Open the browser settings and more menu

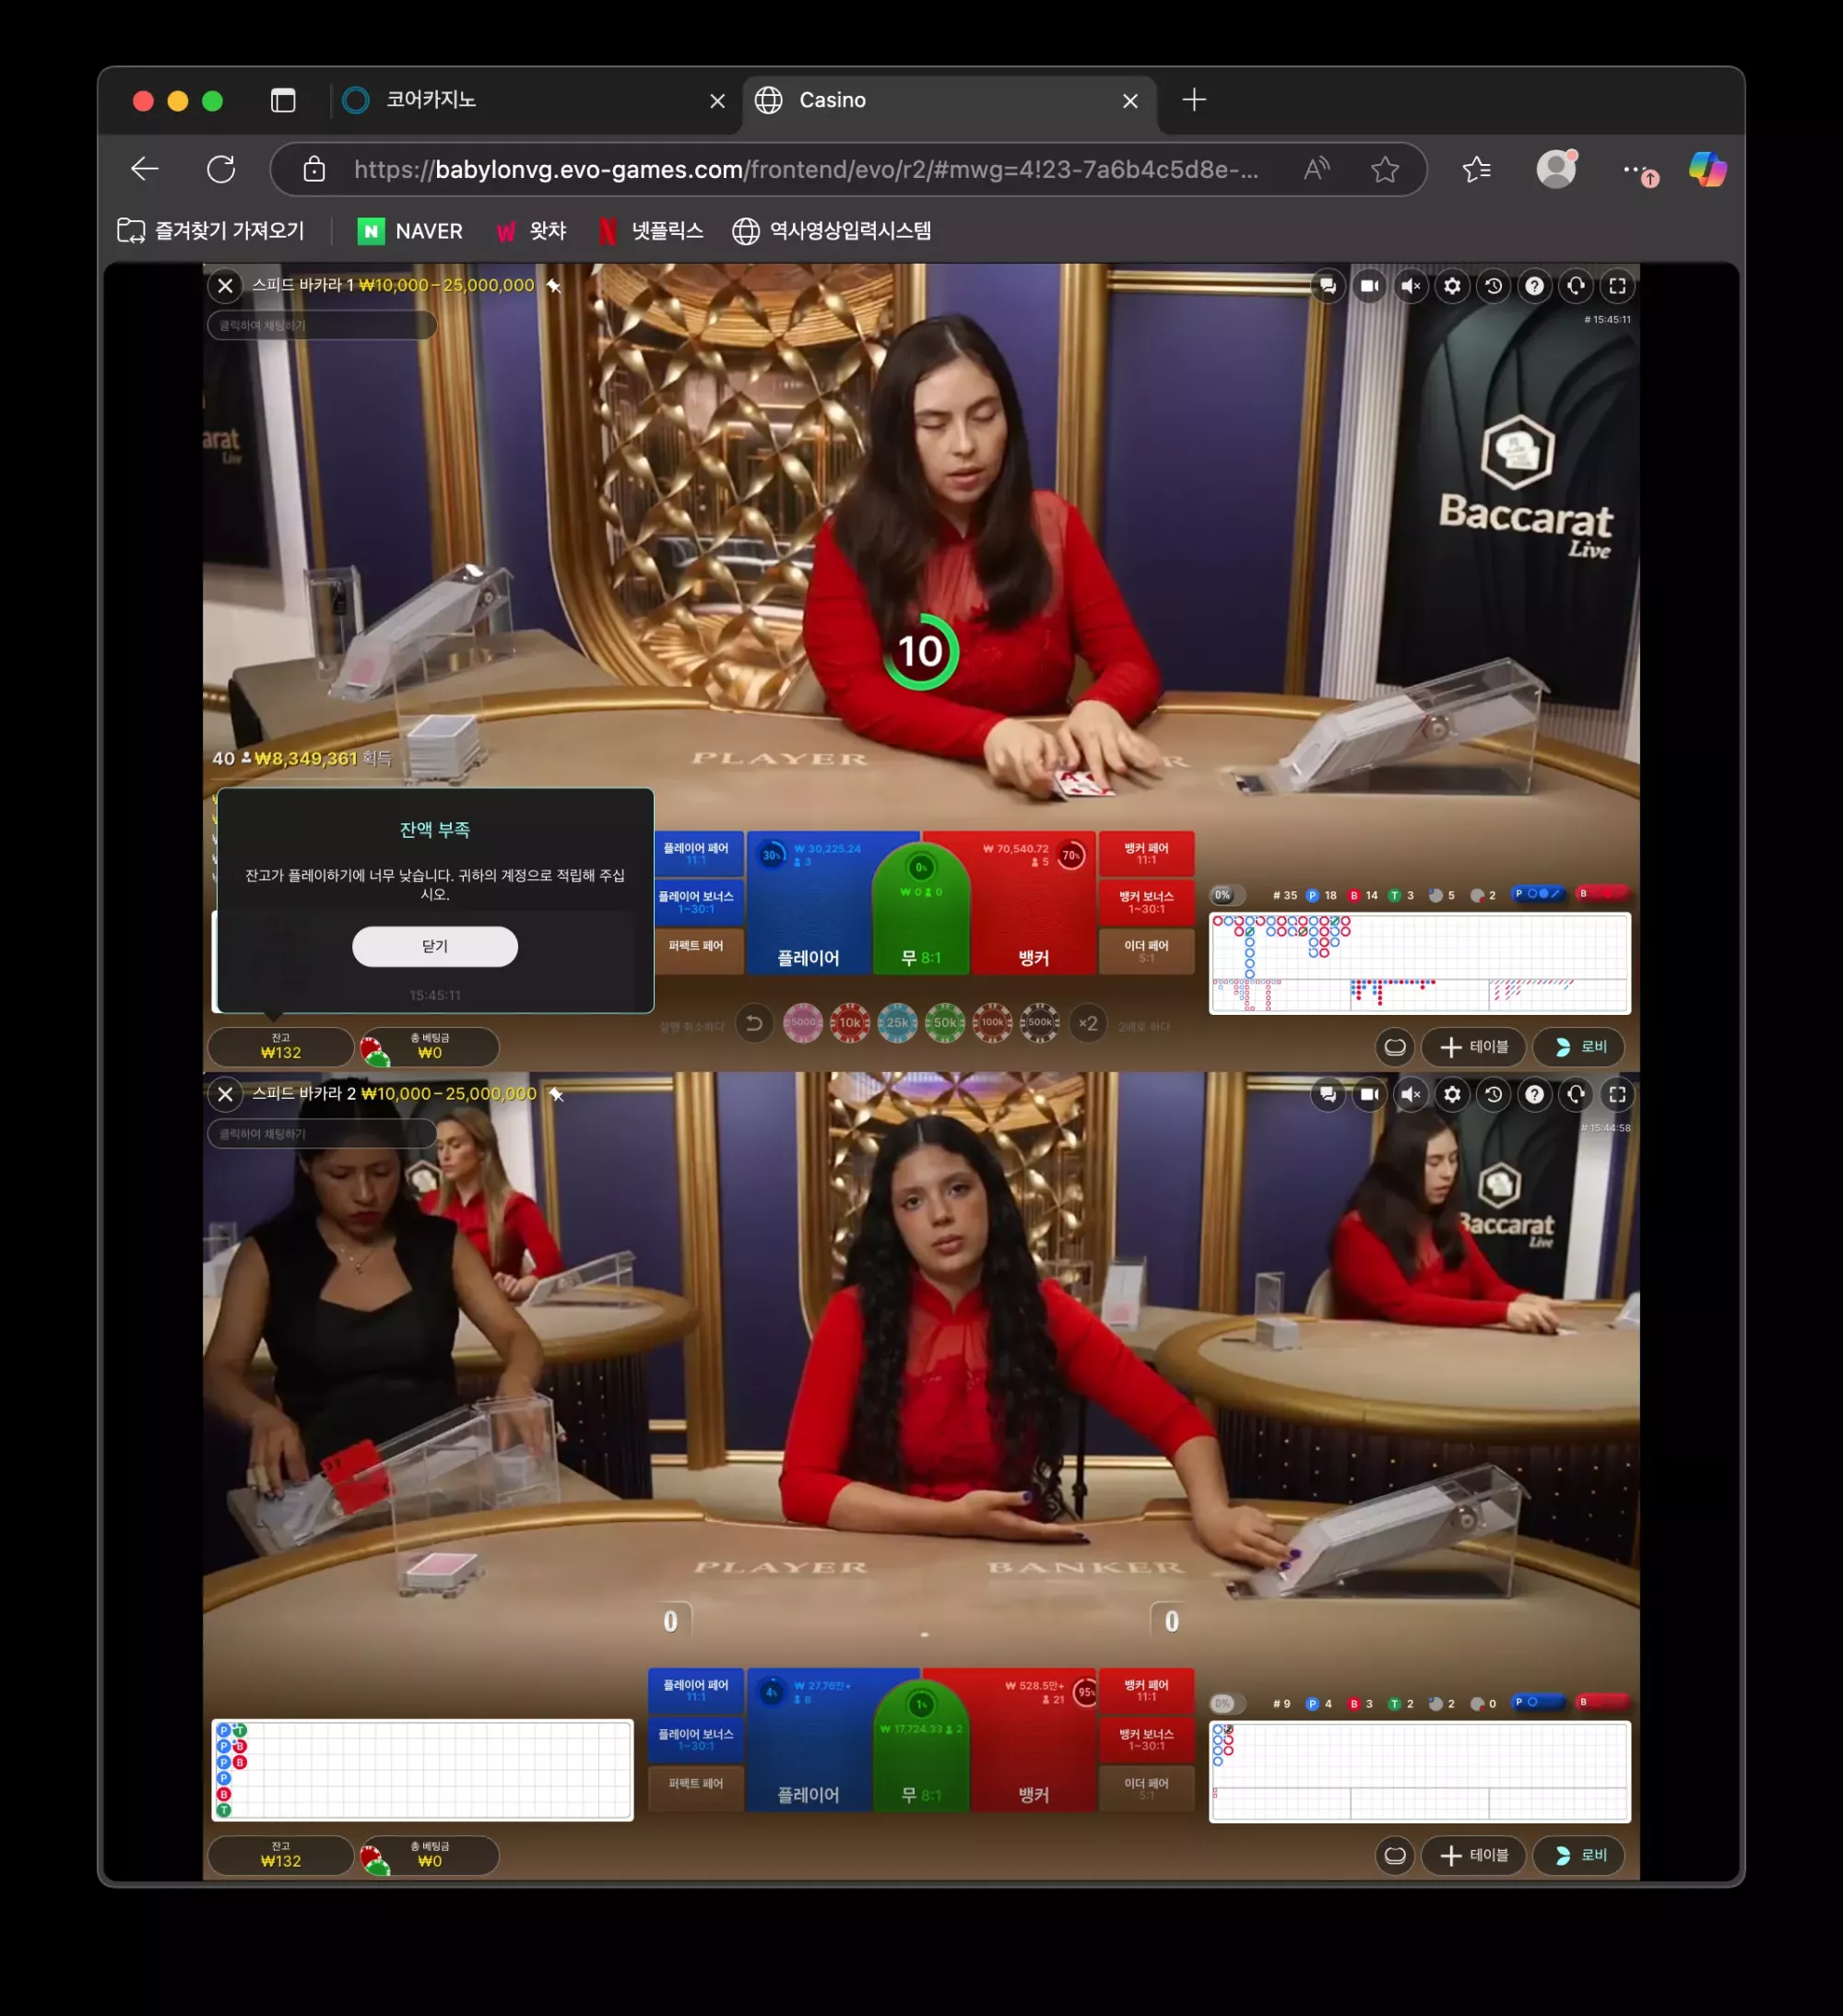(1635, 170)
